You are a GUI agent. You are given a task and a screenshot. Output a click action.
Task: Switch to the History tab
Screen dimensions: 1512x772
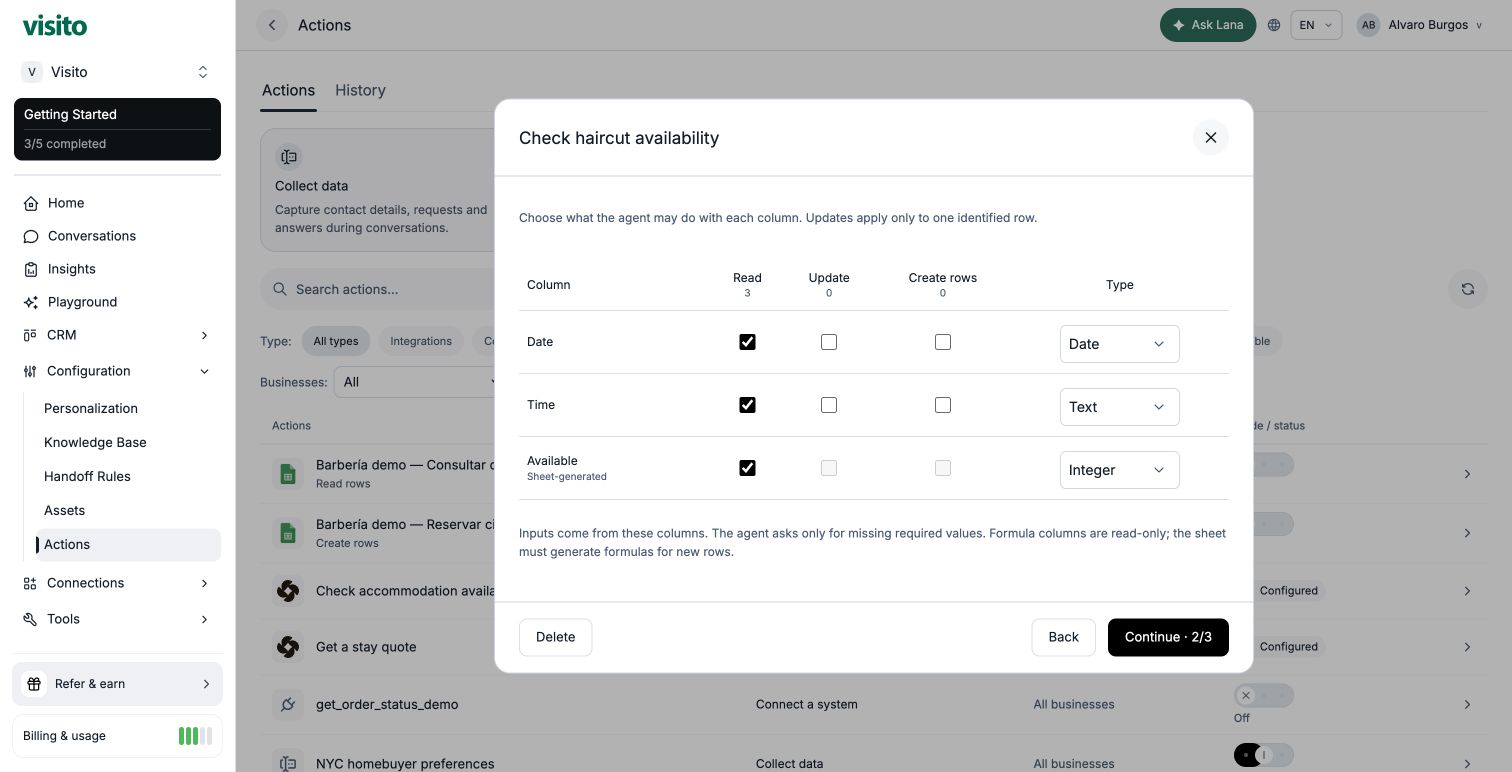pyautogui.click(x=360, y=90)
